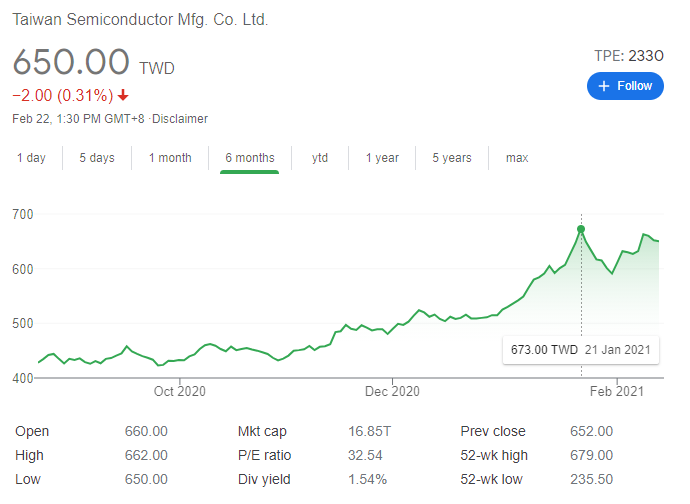Click the 52-wk low value 235.50
The height and width of the screenshot is (504, 690).
(x=591, y=479)
